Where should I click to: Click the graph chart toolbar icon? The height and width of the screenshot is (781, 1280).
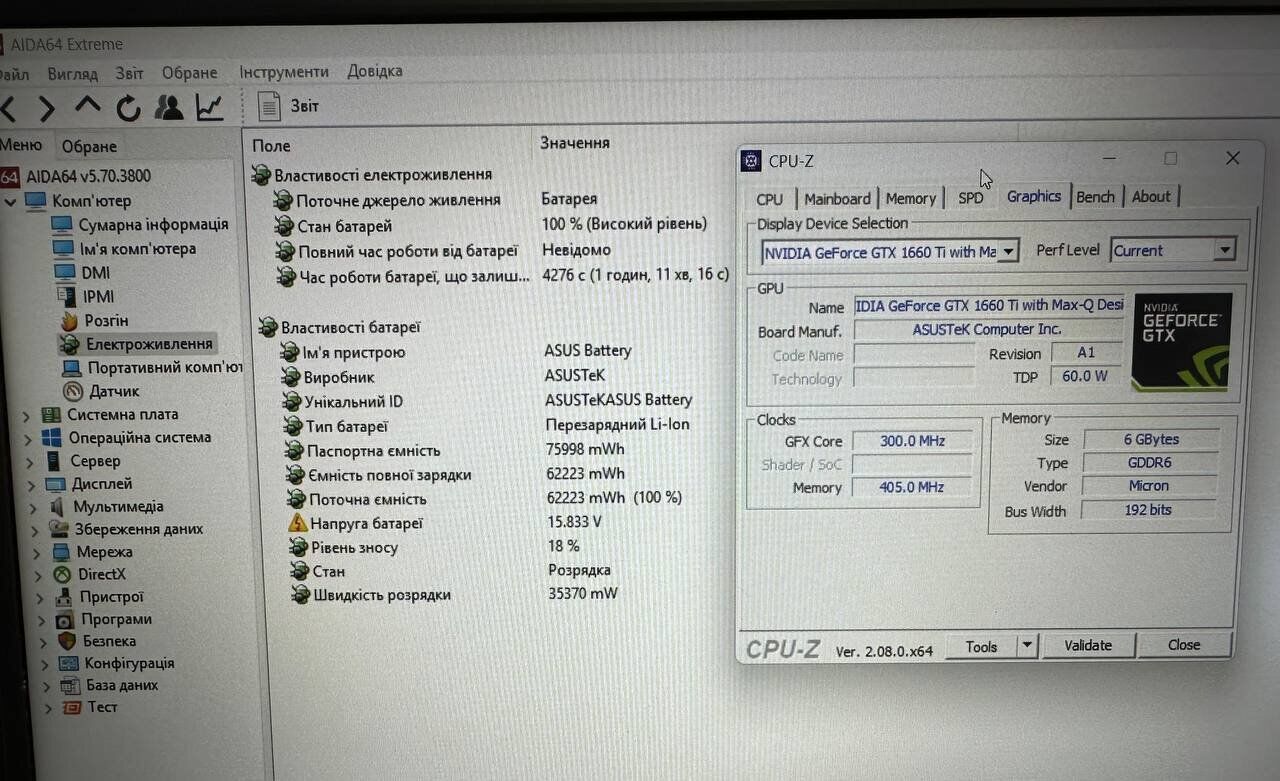(210, 107)
